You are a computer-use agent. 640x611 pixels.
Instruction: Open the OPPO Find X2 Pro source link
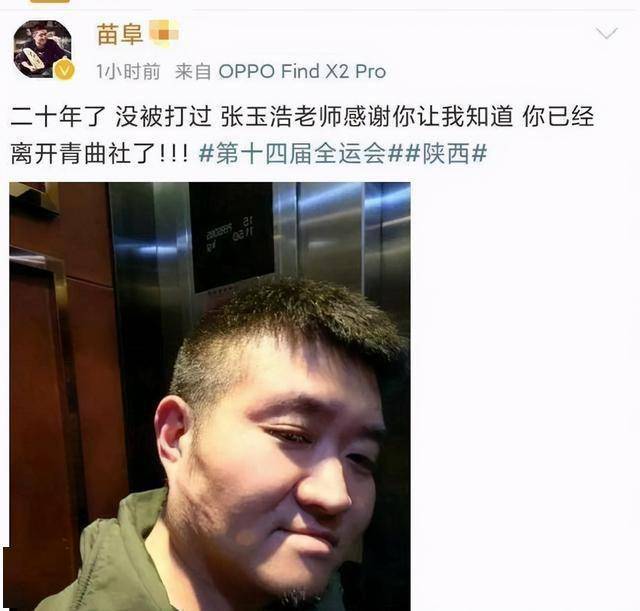click(x=302, y=72)
